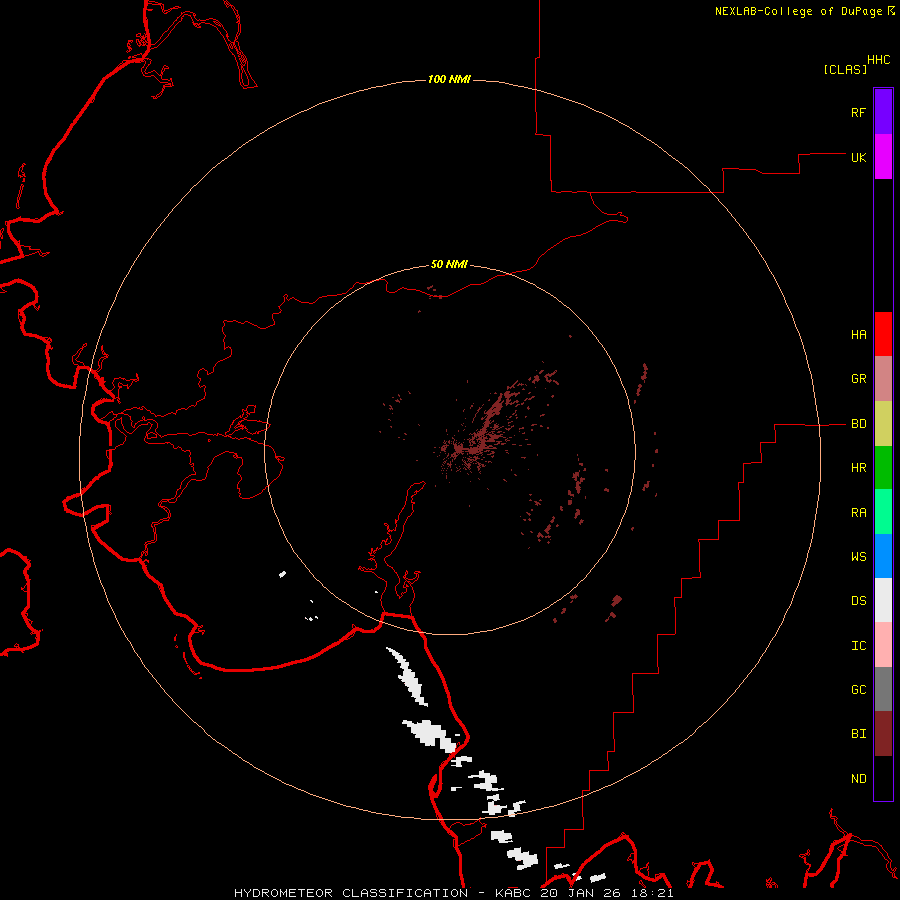Click the "GC" legend label

coord(858,690)
